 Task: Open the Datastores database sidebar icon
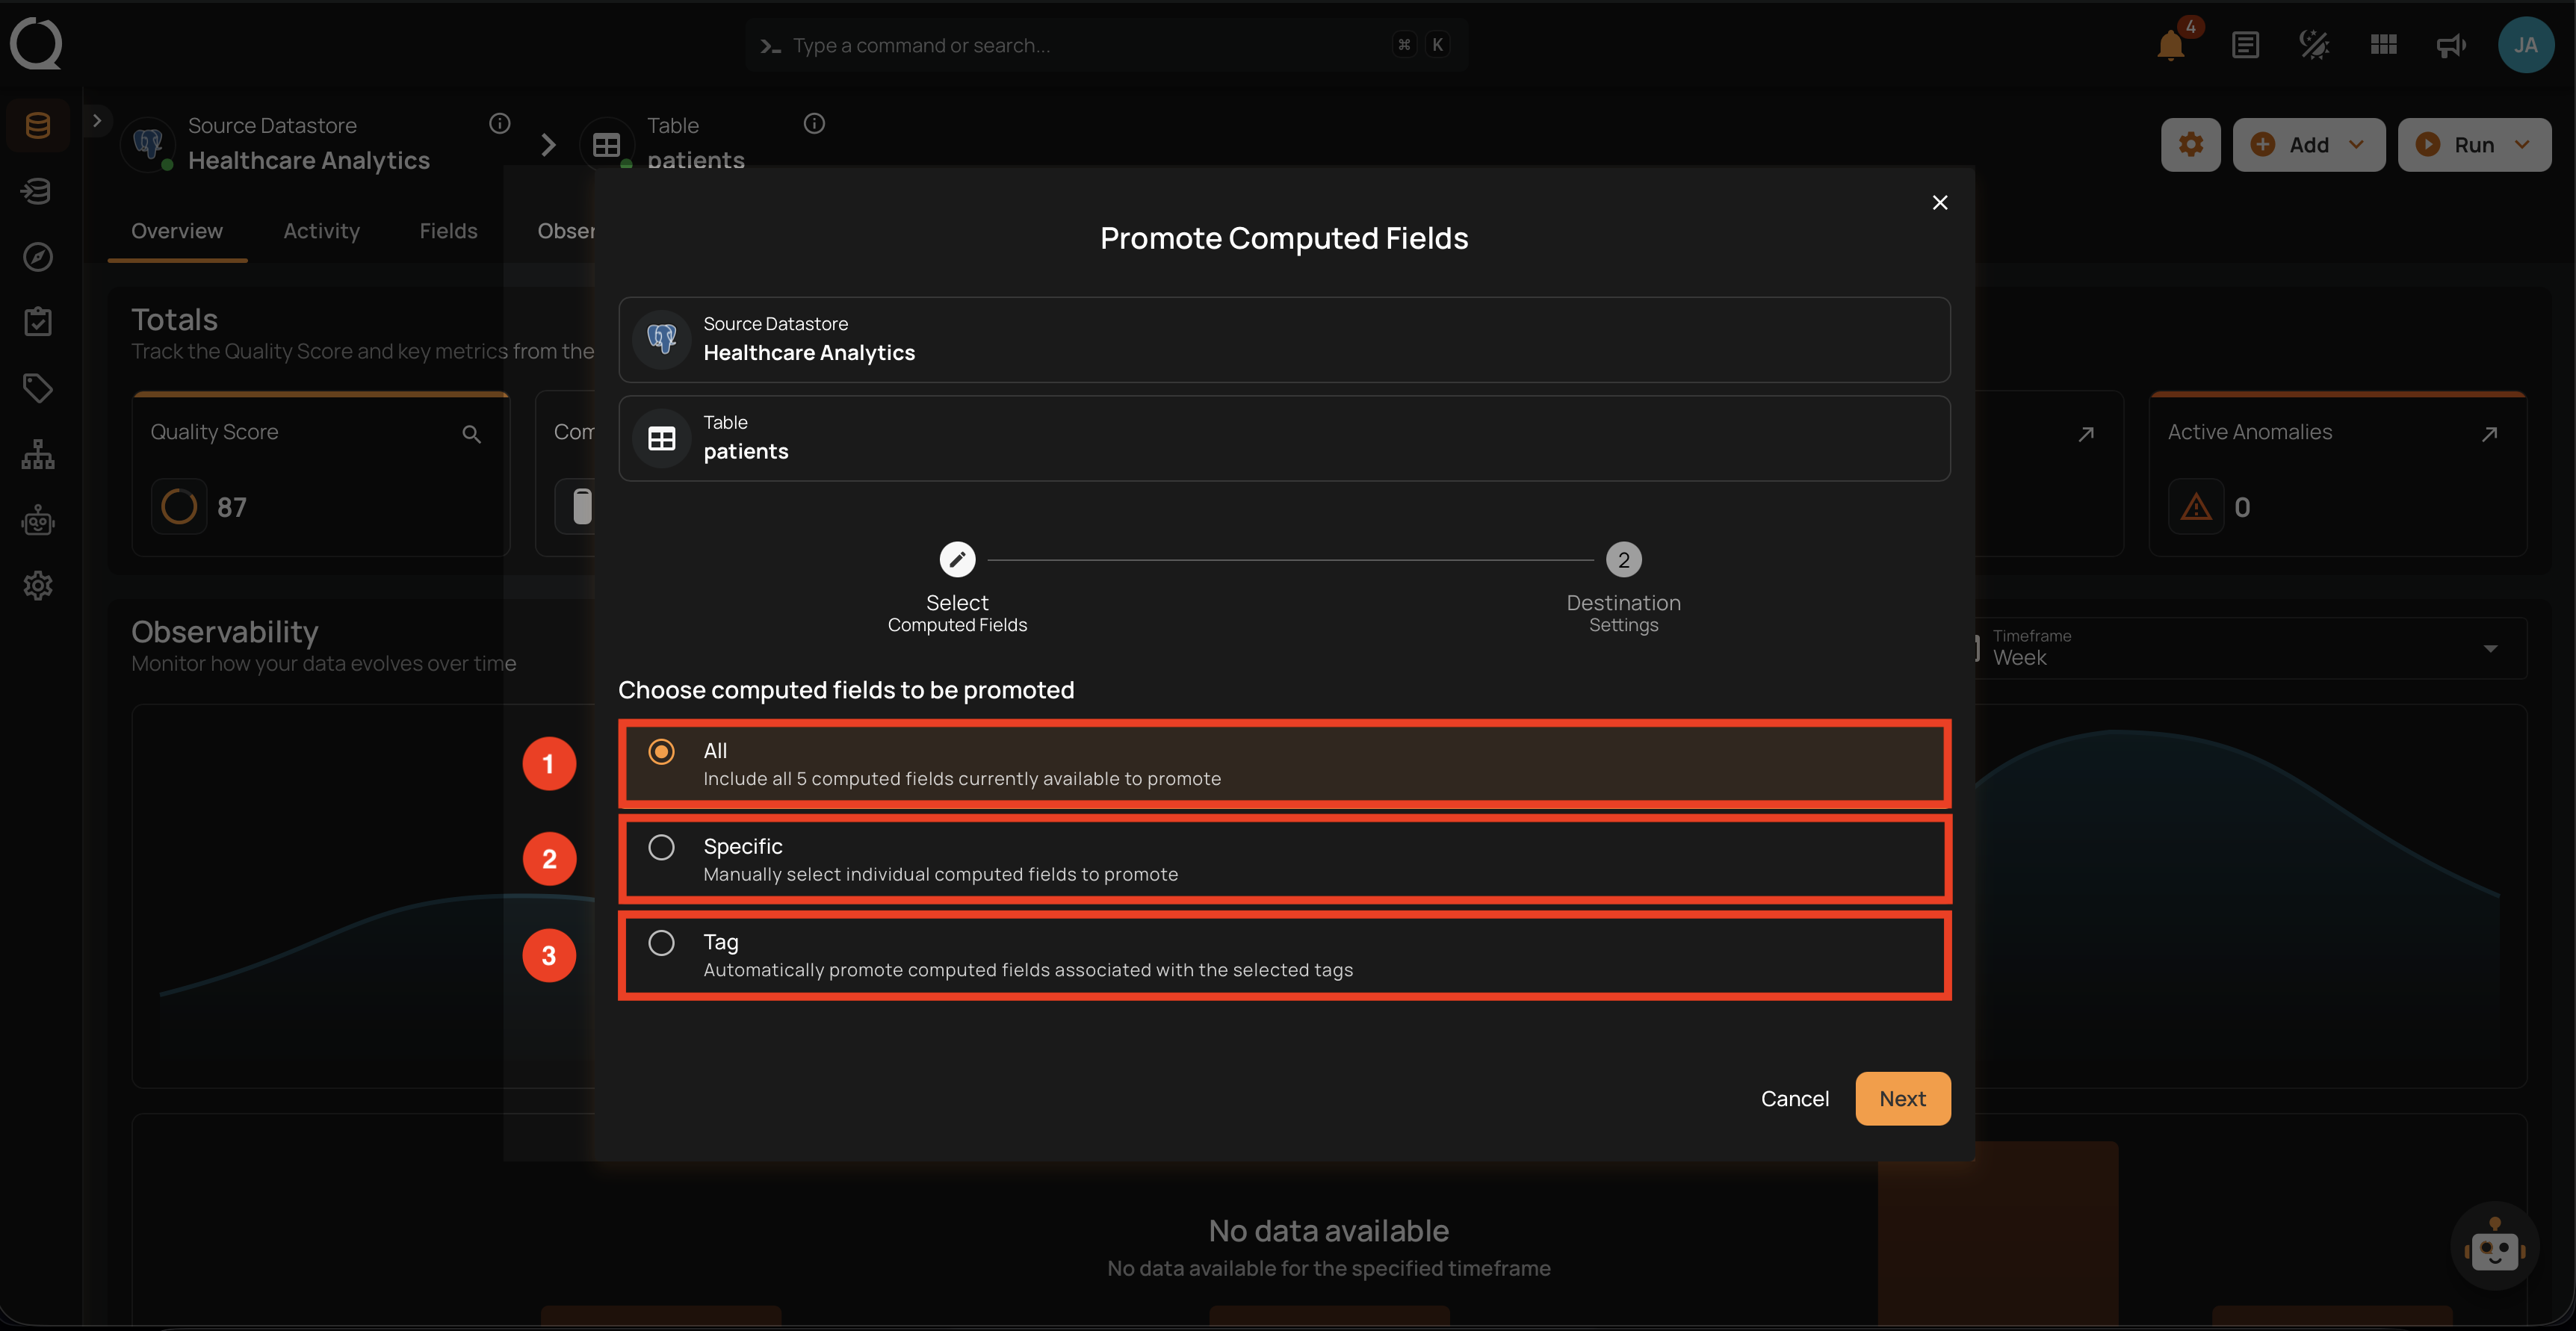point(38,126)
